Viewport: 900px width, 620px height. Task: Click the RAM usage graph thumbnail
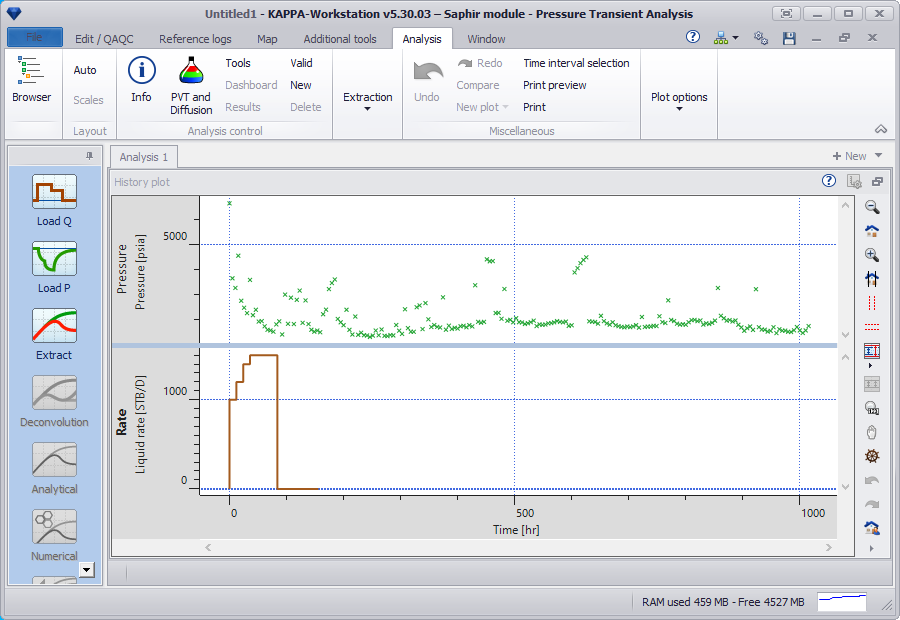[841, 602]
